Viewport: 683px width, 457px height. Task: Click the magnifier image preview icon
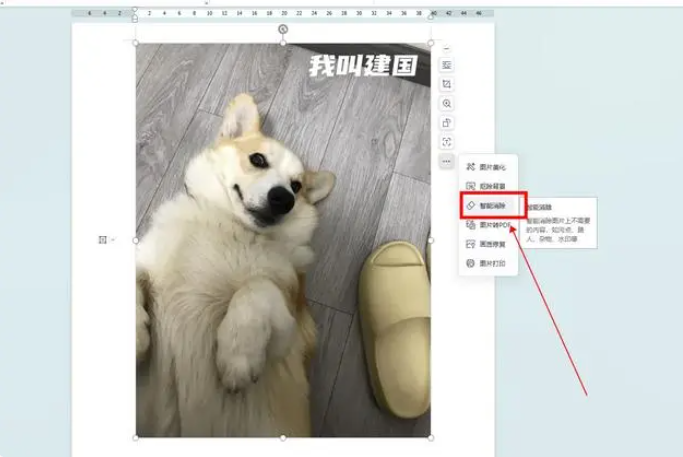tap(446, 104)
